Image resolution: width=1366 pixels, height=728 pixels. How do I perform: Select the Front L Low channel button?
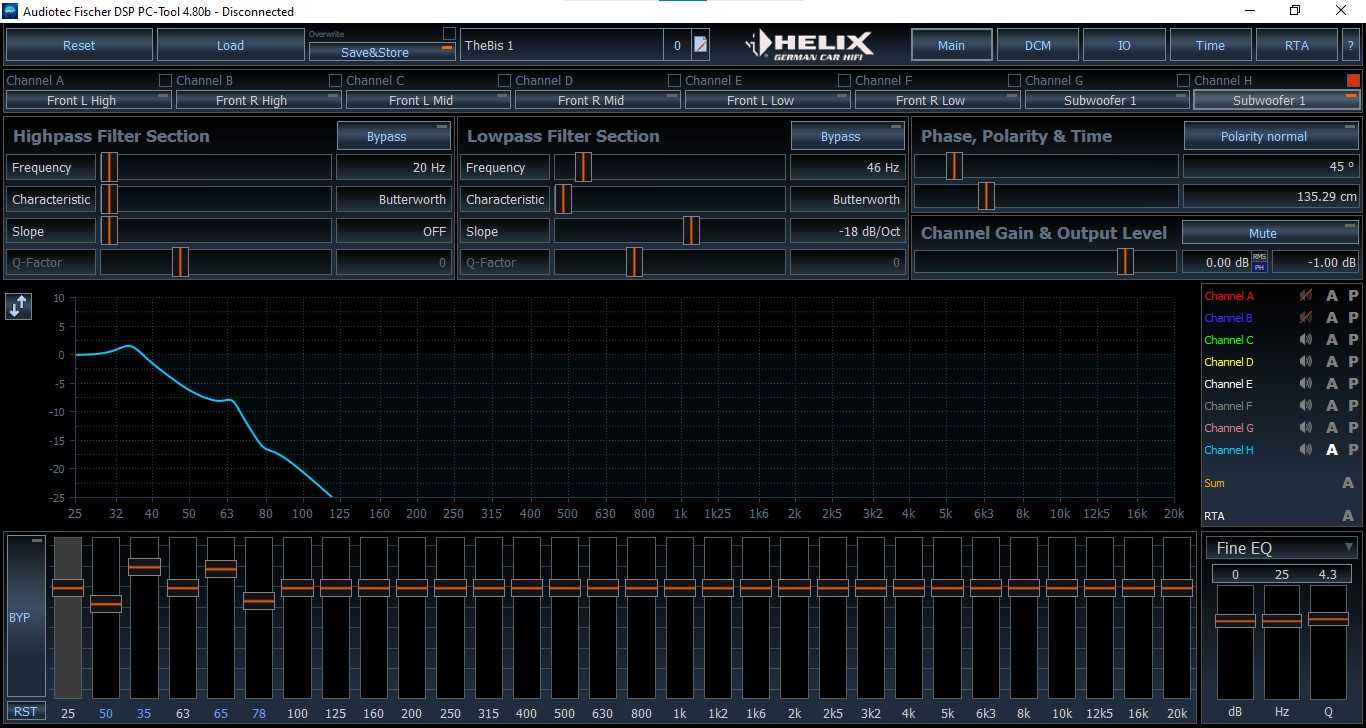tap(768, 100)
